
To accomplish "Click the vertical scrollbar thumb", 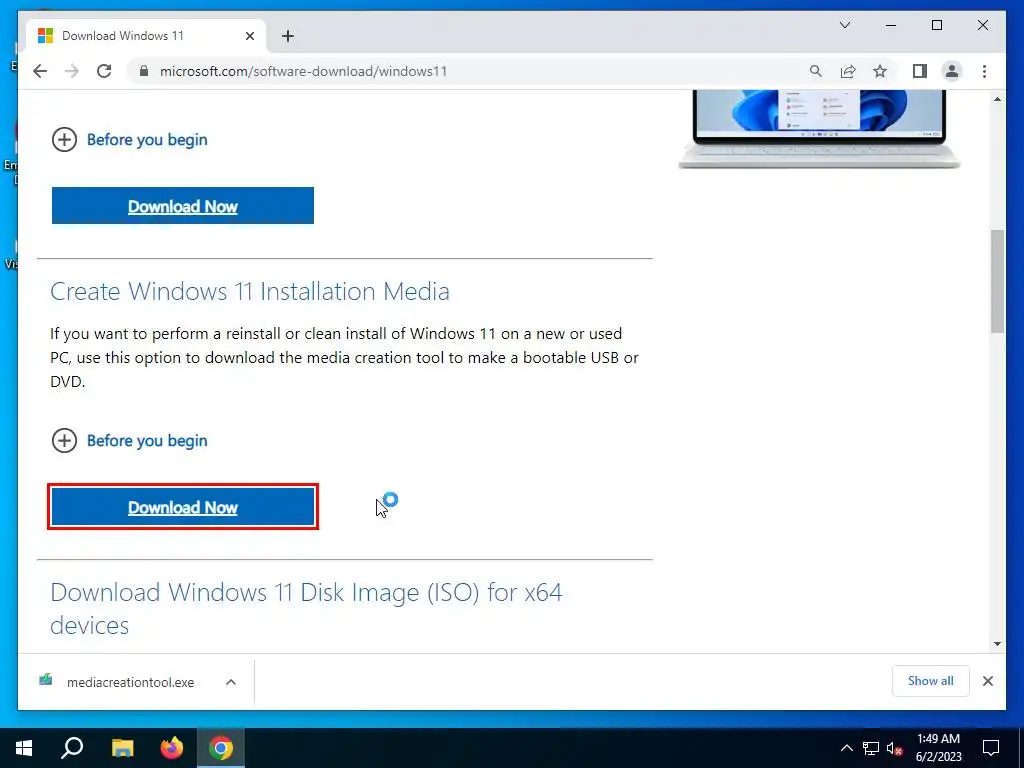I will [997, 281].
